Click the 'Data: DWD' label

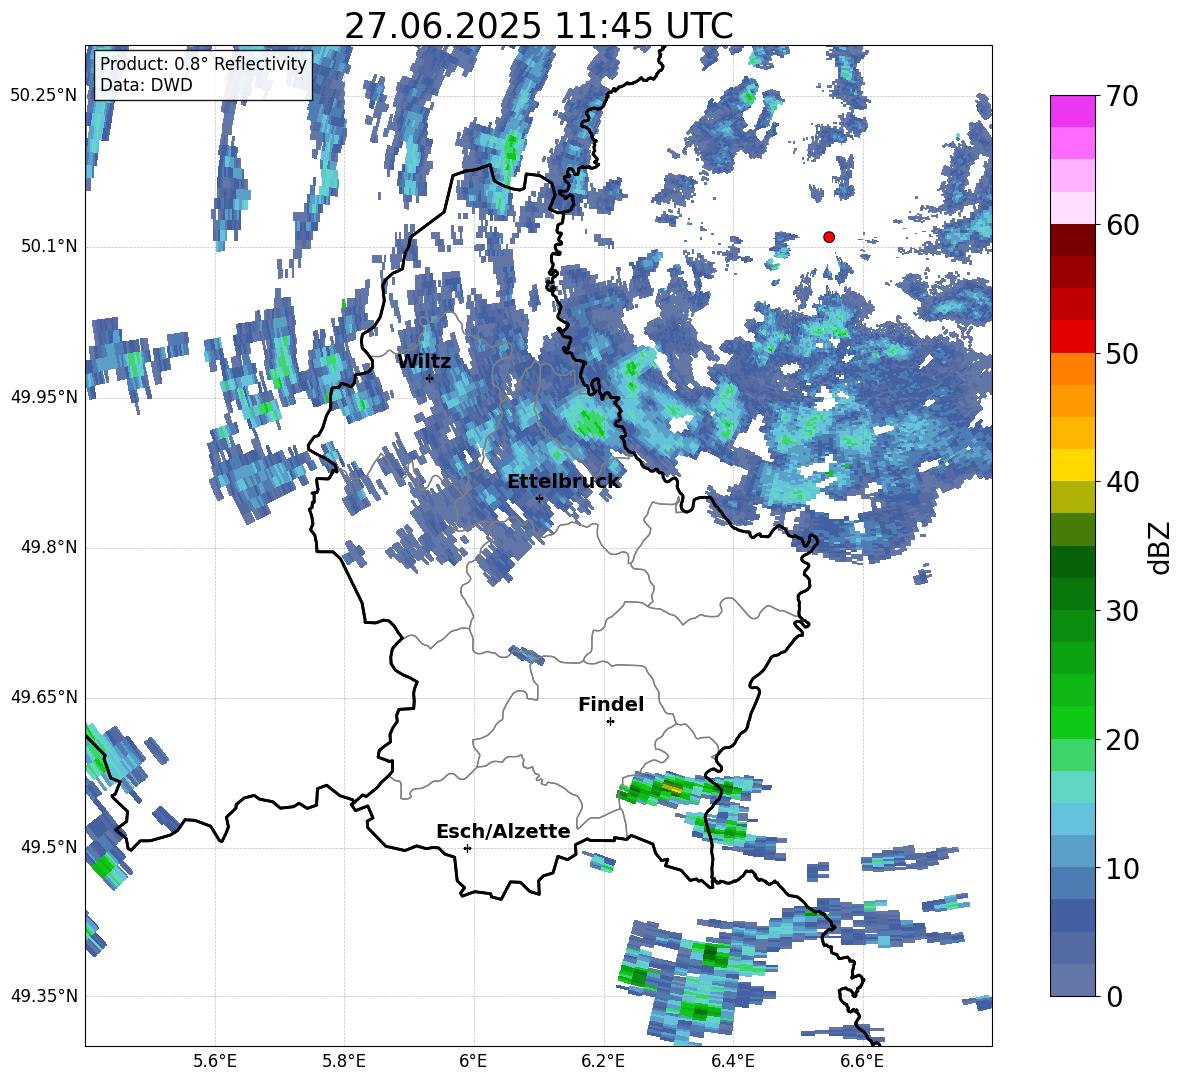point(146,85)
